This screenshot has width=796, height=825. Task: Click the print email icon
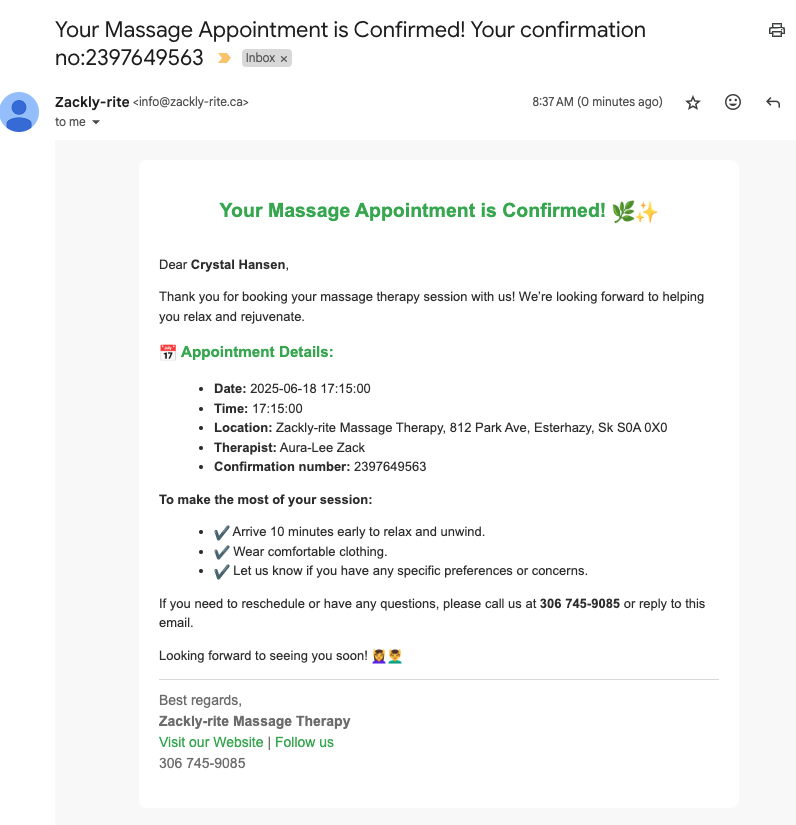777,30
